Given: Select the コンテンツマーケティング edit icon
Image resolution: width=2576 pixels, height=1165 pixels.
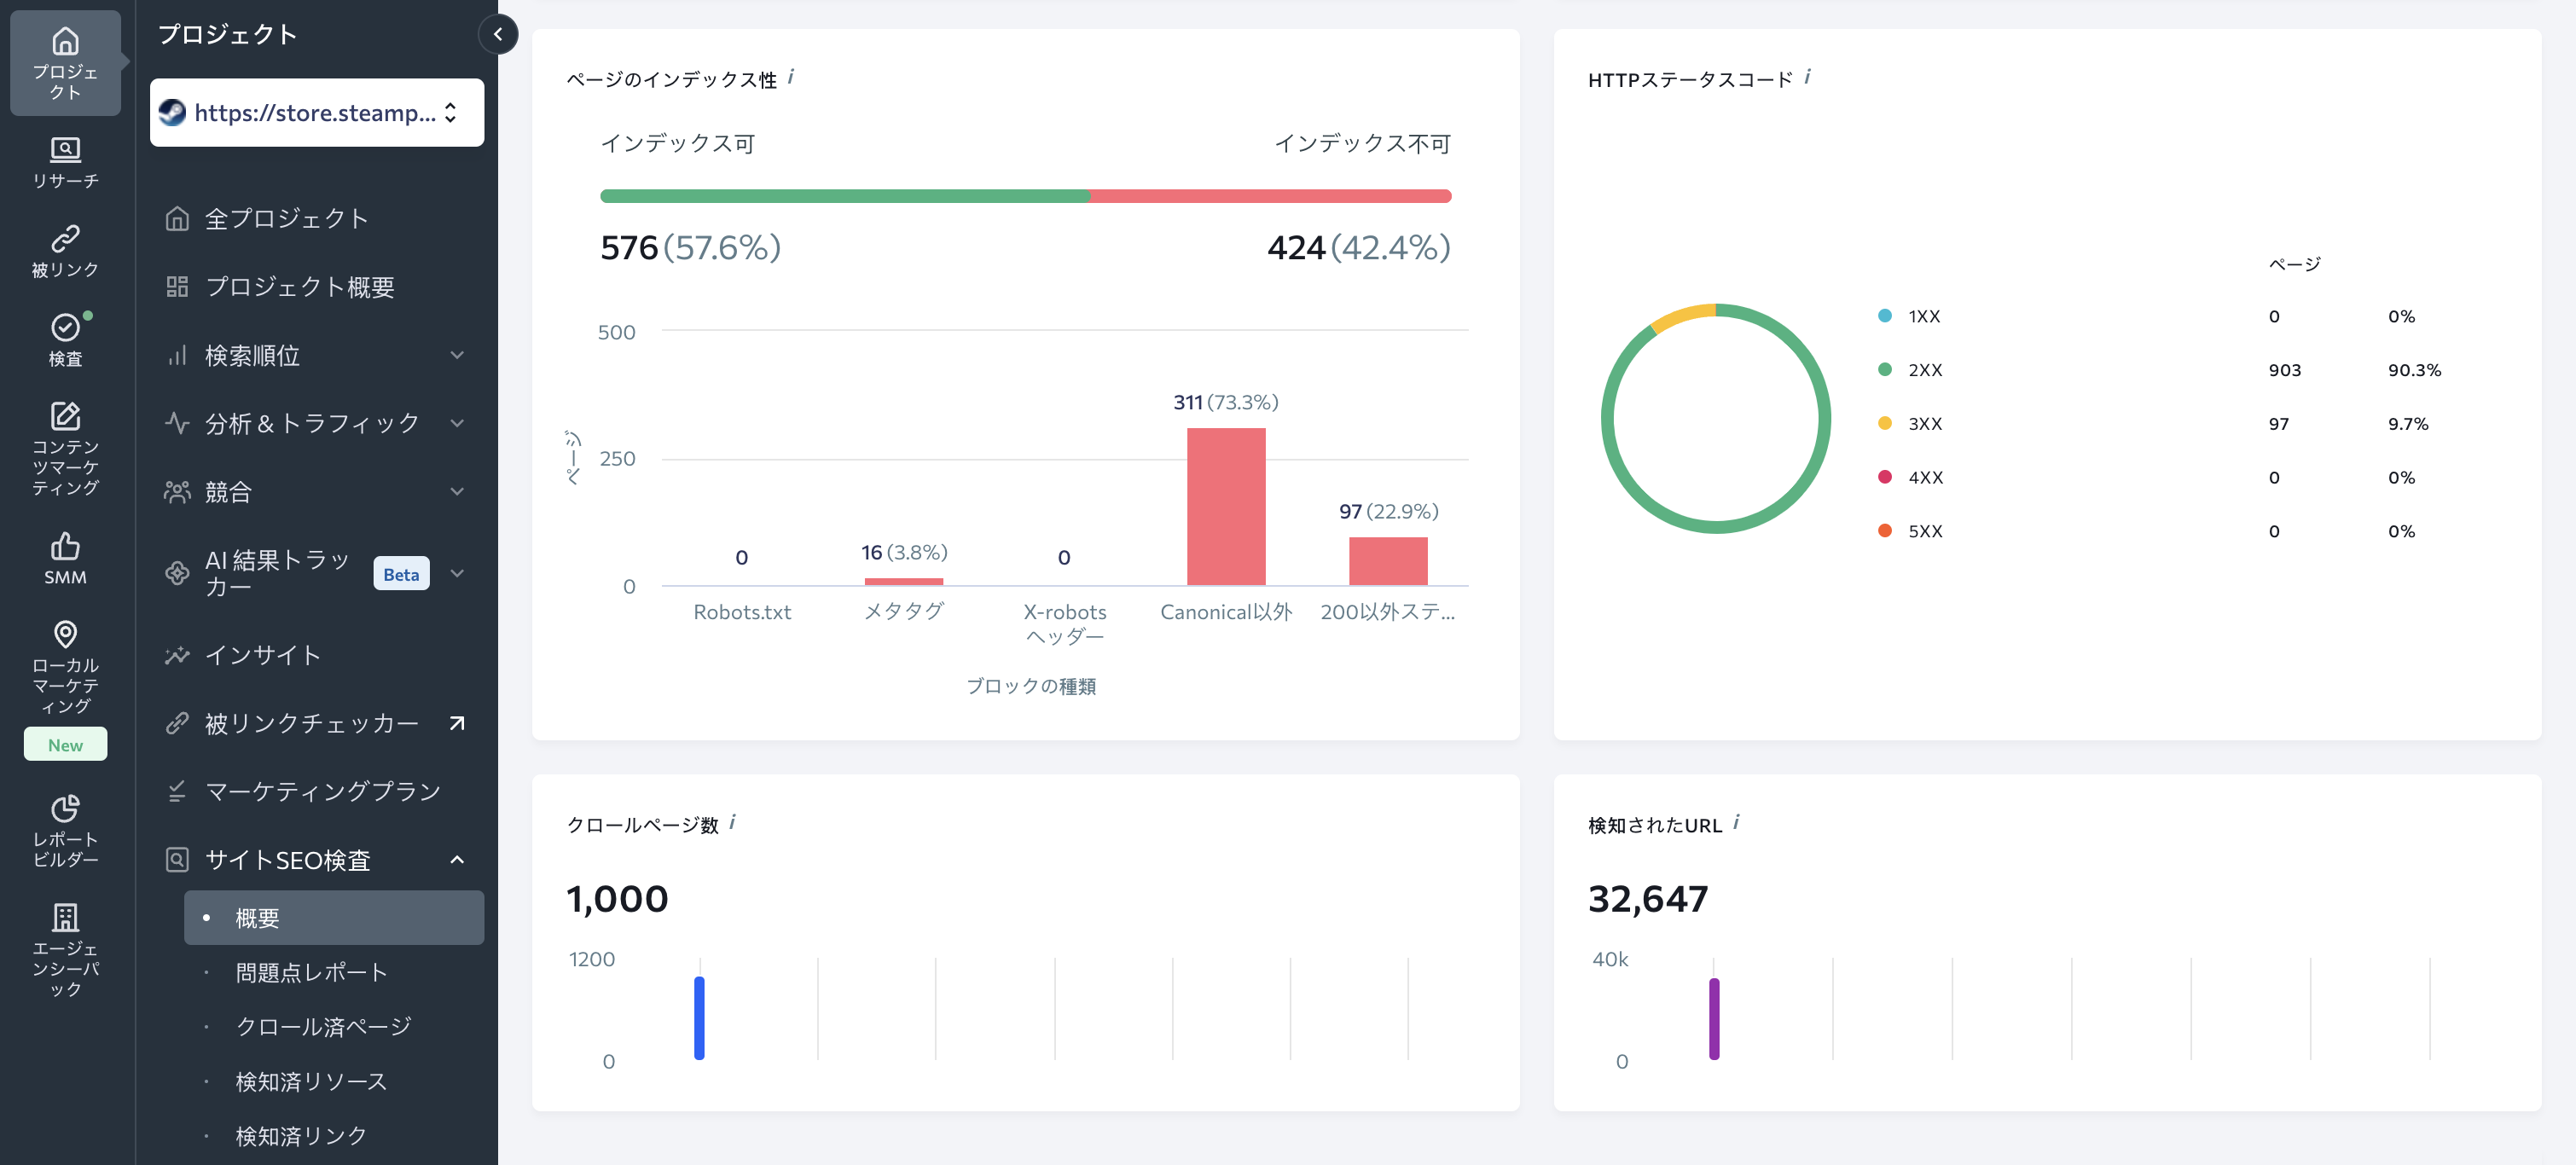Looking at the screenshot, I should [65, 416].
